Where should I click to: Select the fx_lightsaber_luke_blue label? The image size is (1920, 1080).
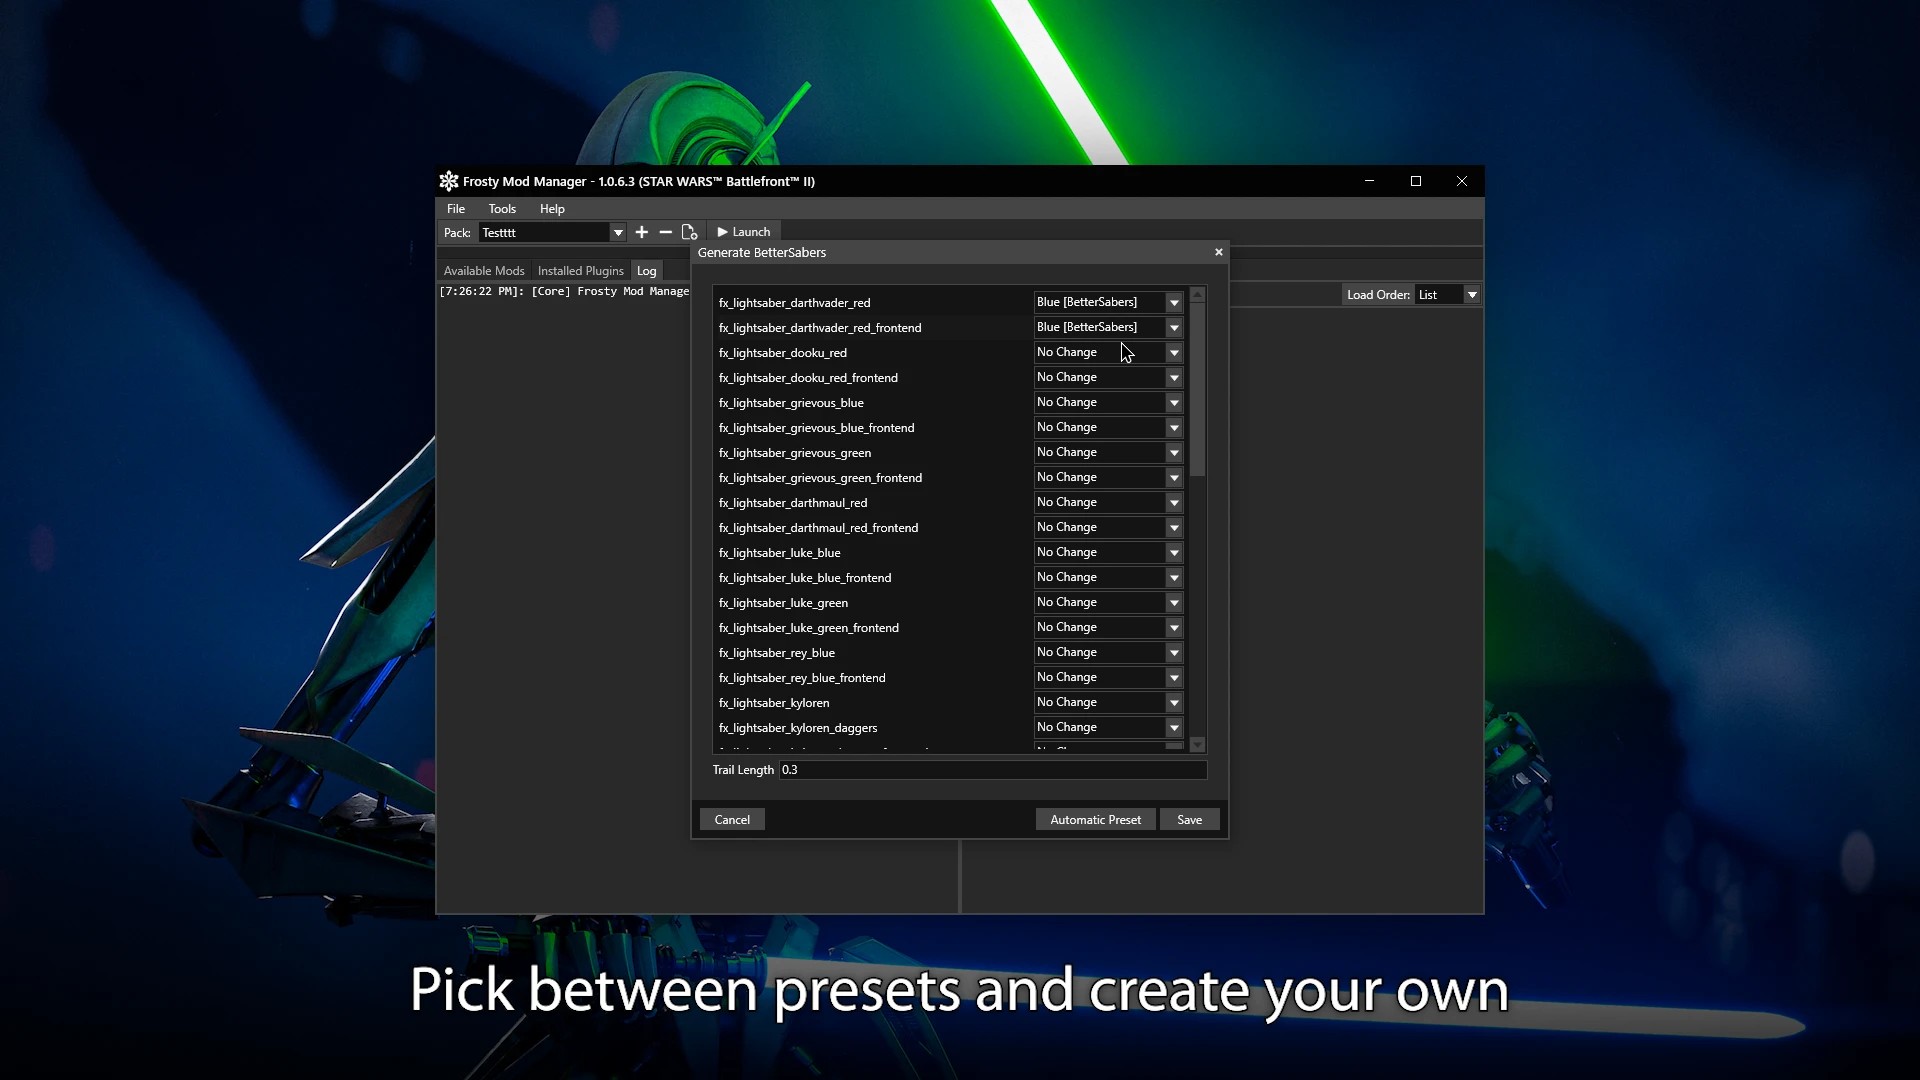point(779,553)
